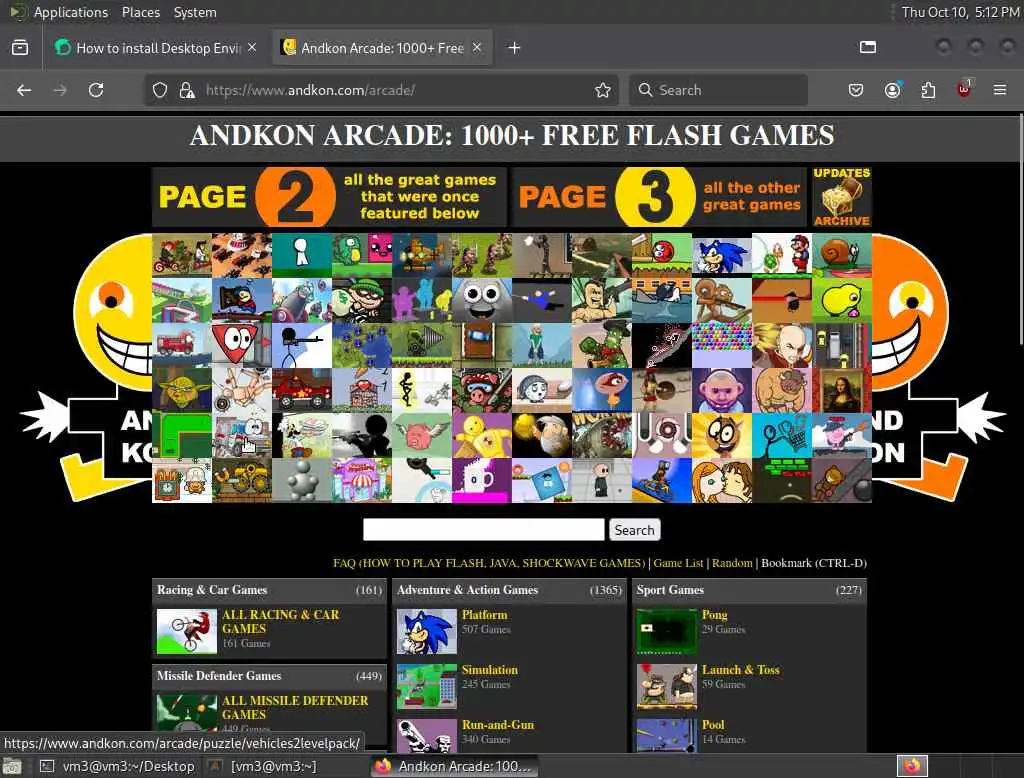Open ALL MISSILE DEFENDER GAMES link

[x=295, y=707]
